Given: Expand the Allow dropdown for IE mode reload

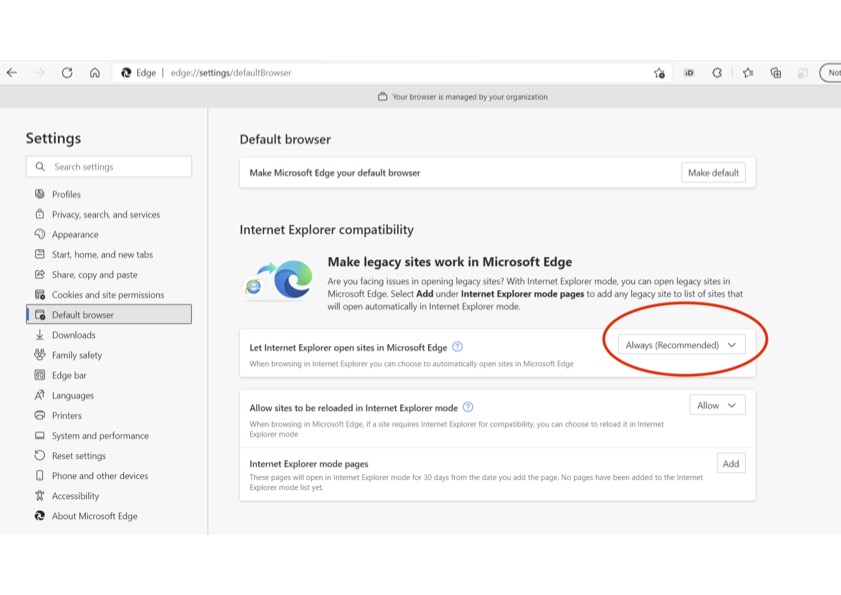Looking at the screenshot, I should [x=717, y=405].
